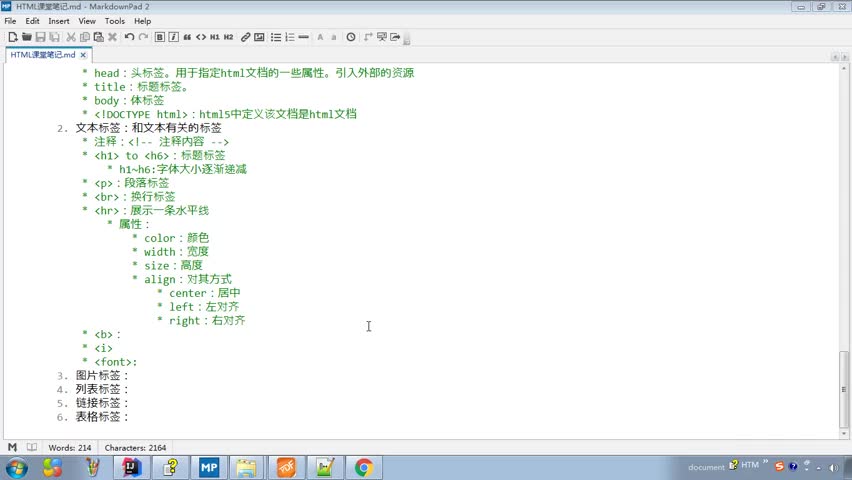Open File Explorer from taskbar
This screenshot has width=852, height=480.
tap(247, 467)
